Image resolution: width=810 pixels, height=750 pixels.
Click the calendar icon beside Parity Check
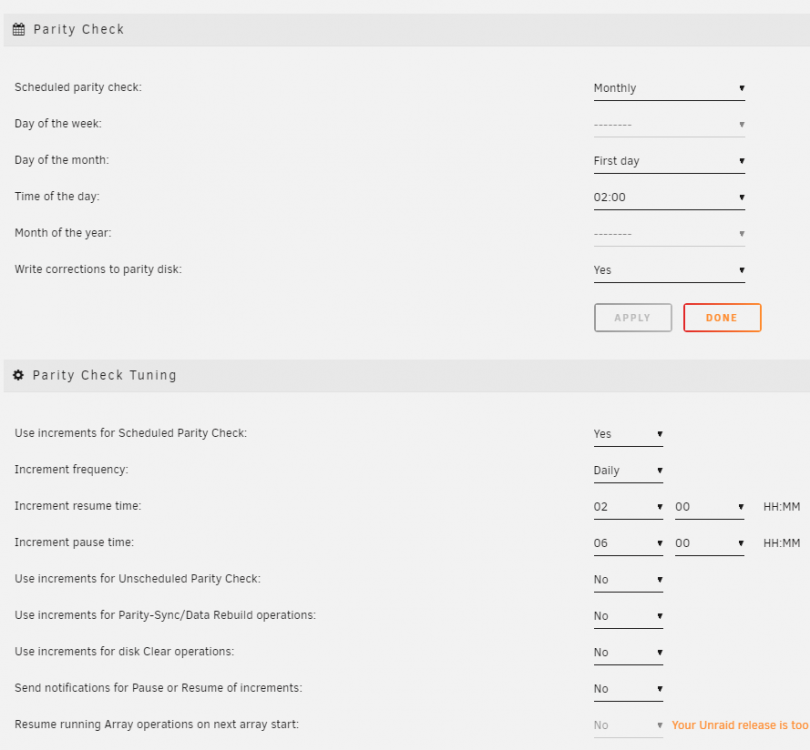click(x=19, y=29)
